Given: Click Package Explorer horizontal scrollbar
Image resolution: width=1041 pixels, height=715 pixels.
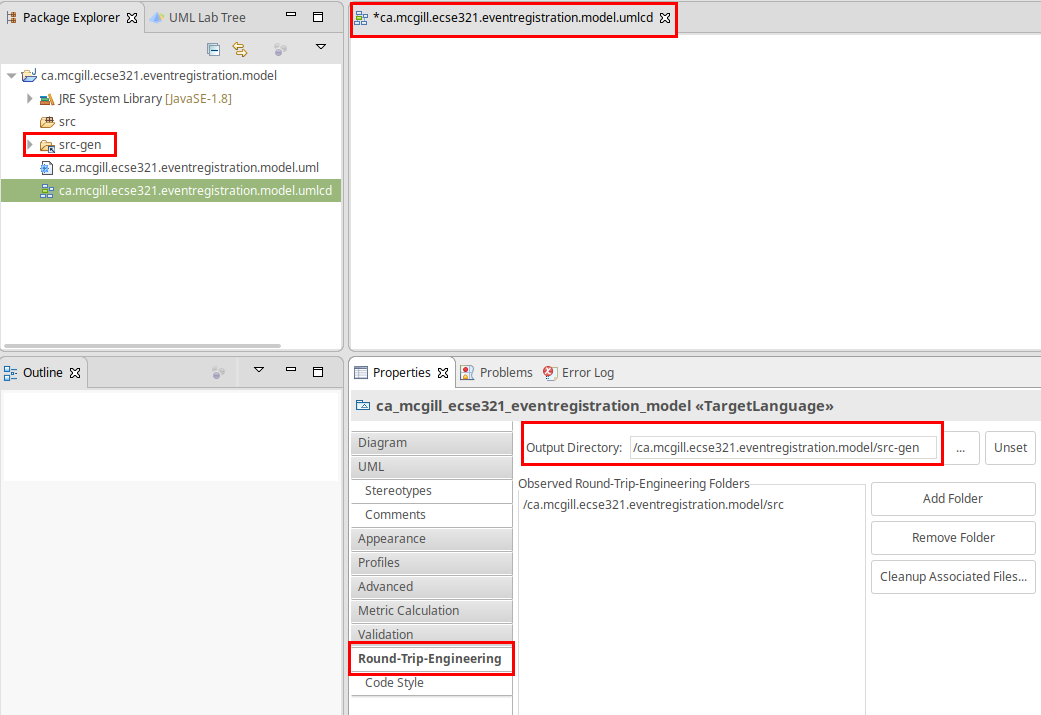Looking at the screenshot, I should click(143, 346).
